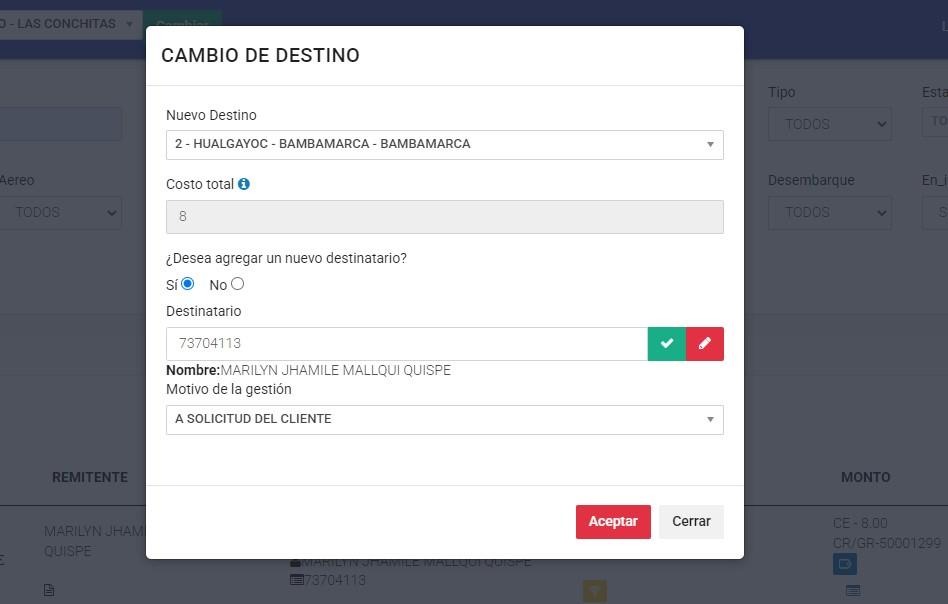The height and width of the screenshot is (604, 948).
Task: Click card icon below the MONTO amount
Action: pos(853,590)
